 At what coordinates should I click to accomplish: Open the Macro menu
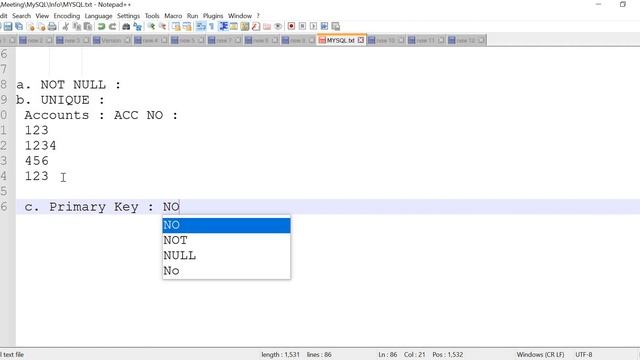(173, 16)
